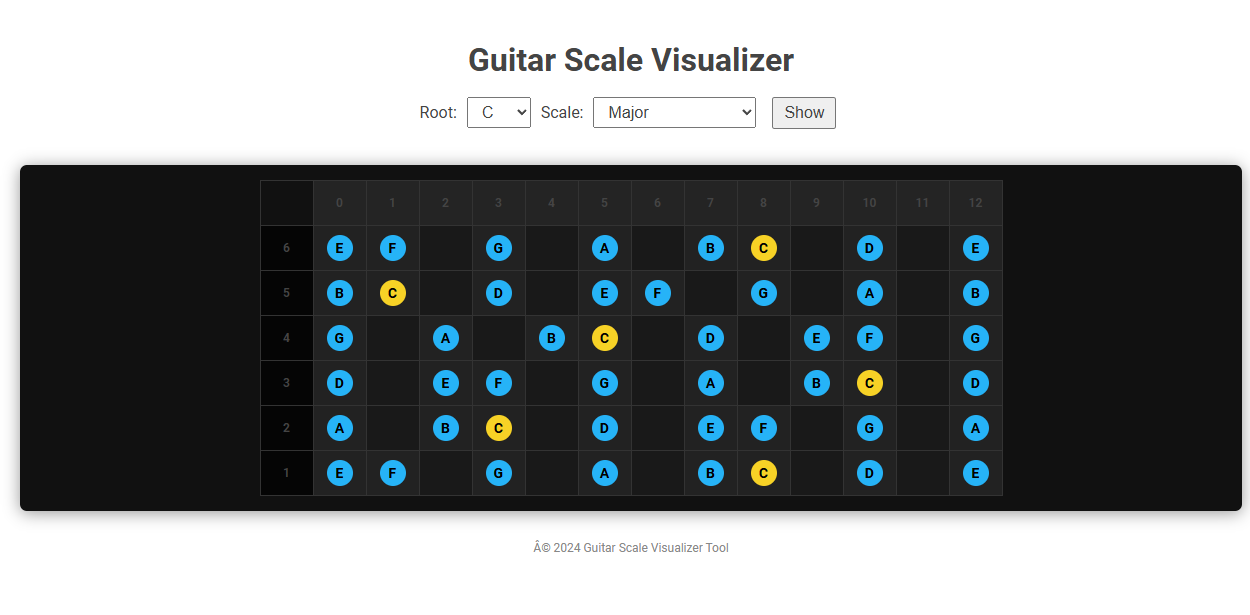This screenshot has width=1250, height=615.
Task: Click the yellow C note on string 5
Action: tap(392, 293)
